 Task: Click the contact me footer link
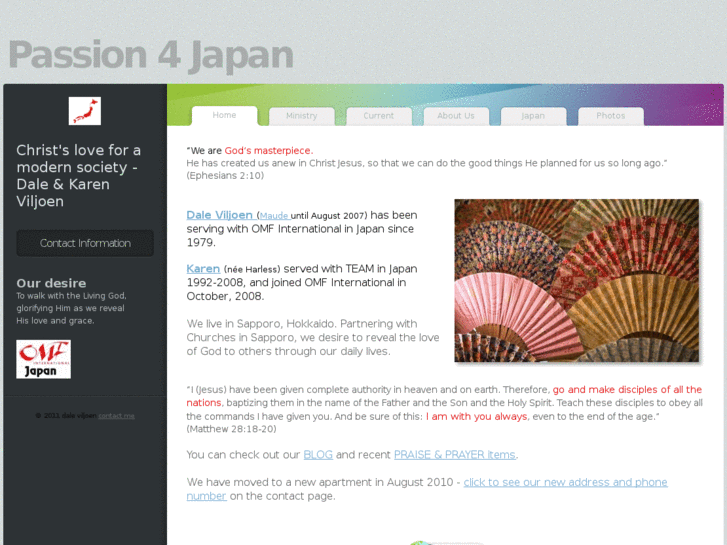(x=116, y=416)
